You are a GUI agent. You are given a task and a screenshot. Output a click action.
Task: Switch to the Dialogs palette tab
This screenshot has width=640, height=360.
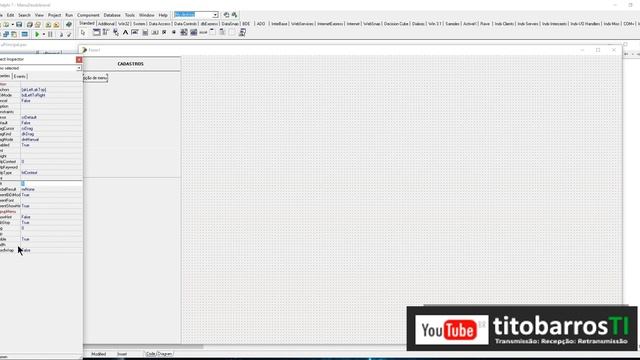(x=418, y=24)
